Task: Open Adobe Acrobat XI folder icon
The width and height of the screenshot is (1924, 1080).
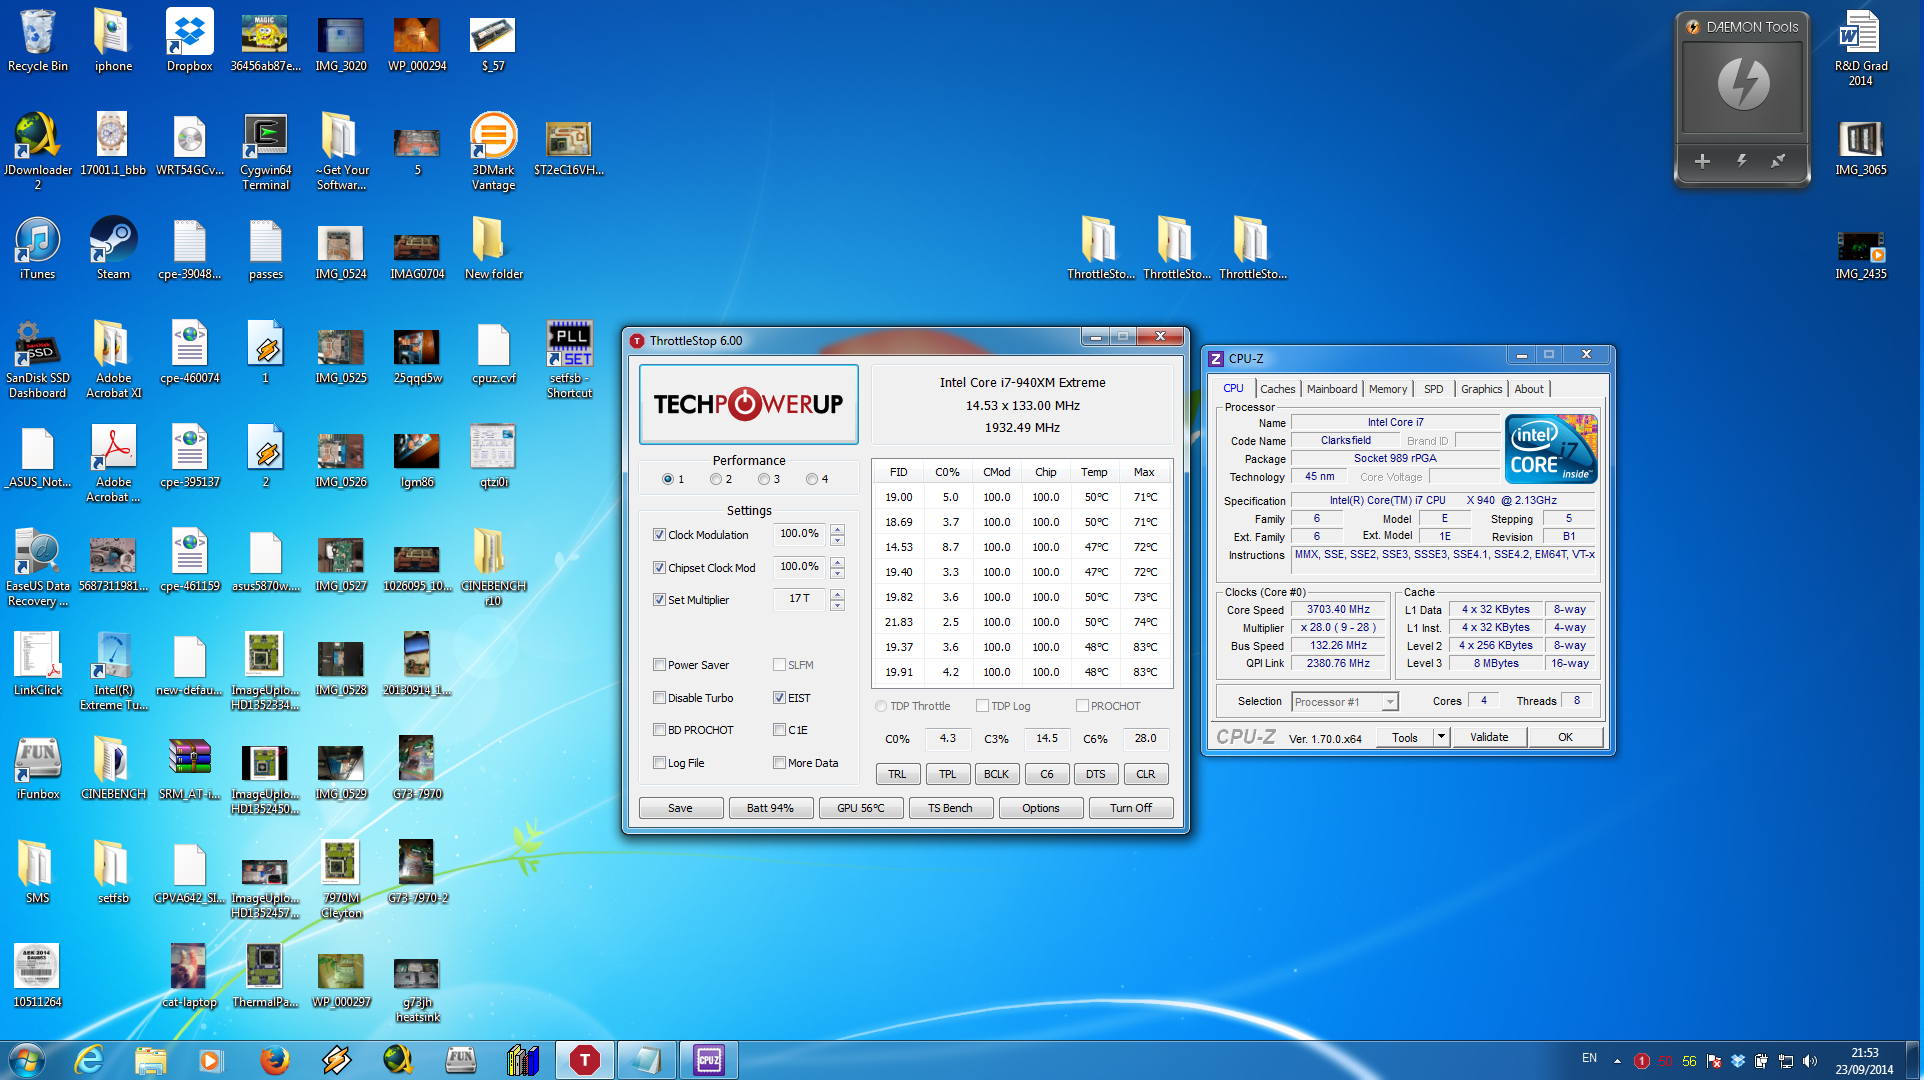Action: tap(113, 358)
